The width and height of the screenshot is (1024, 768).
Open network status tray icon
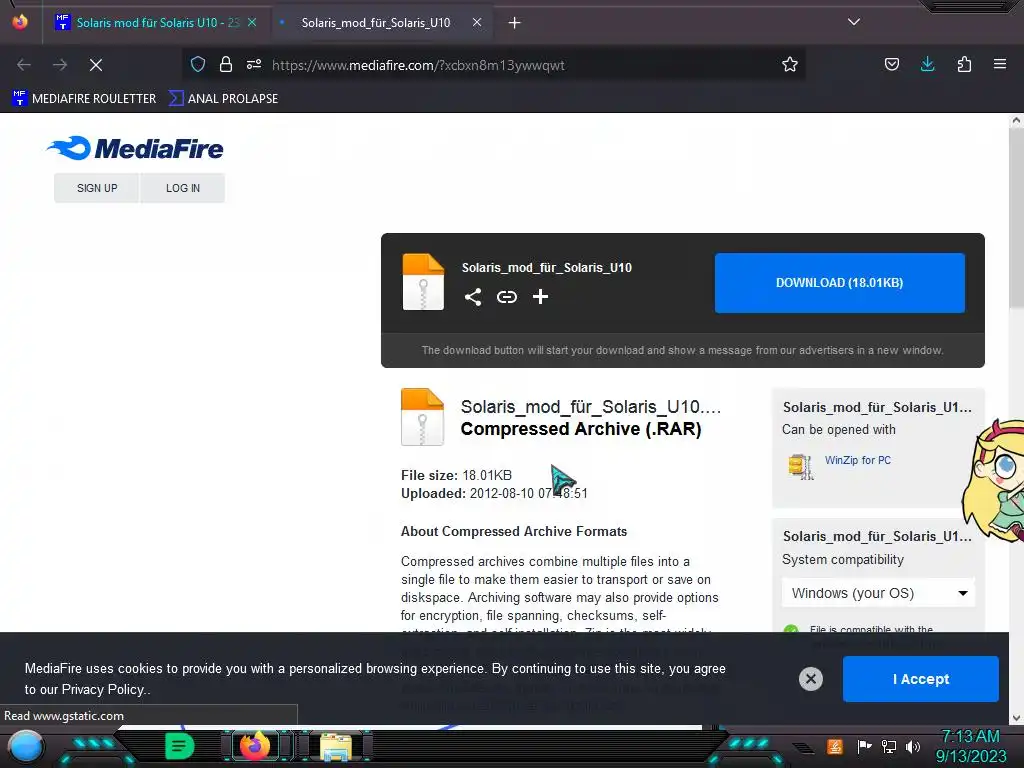point(889,746)
